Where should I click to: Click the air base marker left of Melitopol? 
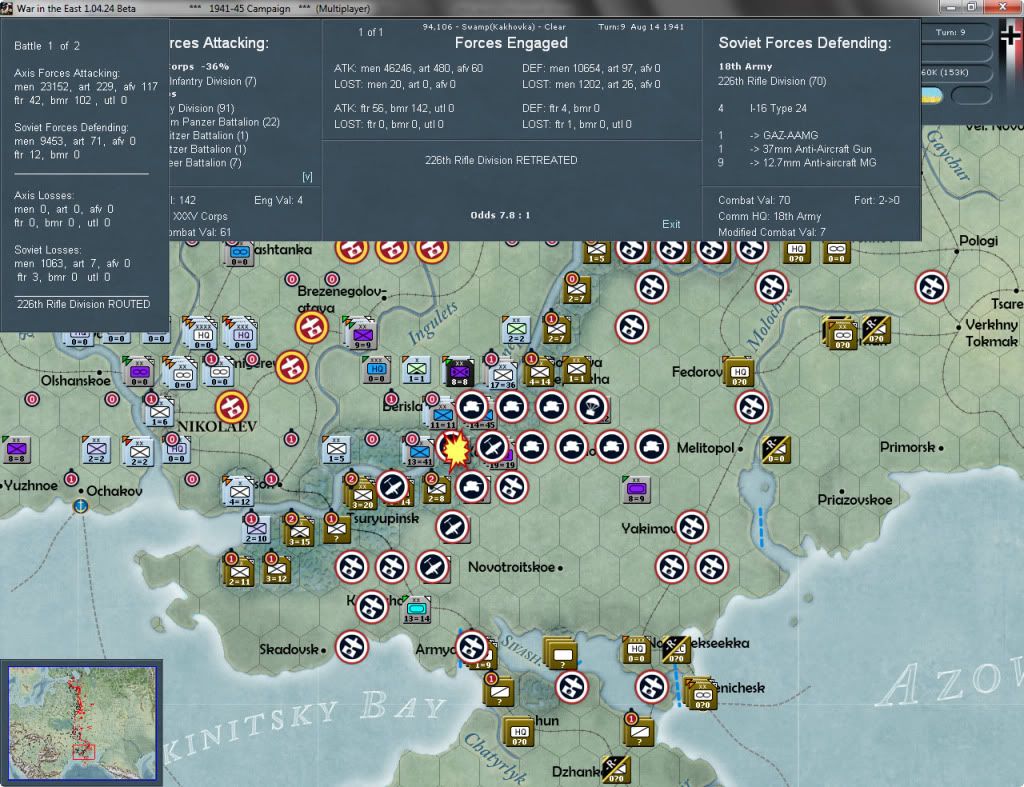point(651,447)
